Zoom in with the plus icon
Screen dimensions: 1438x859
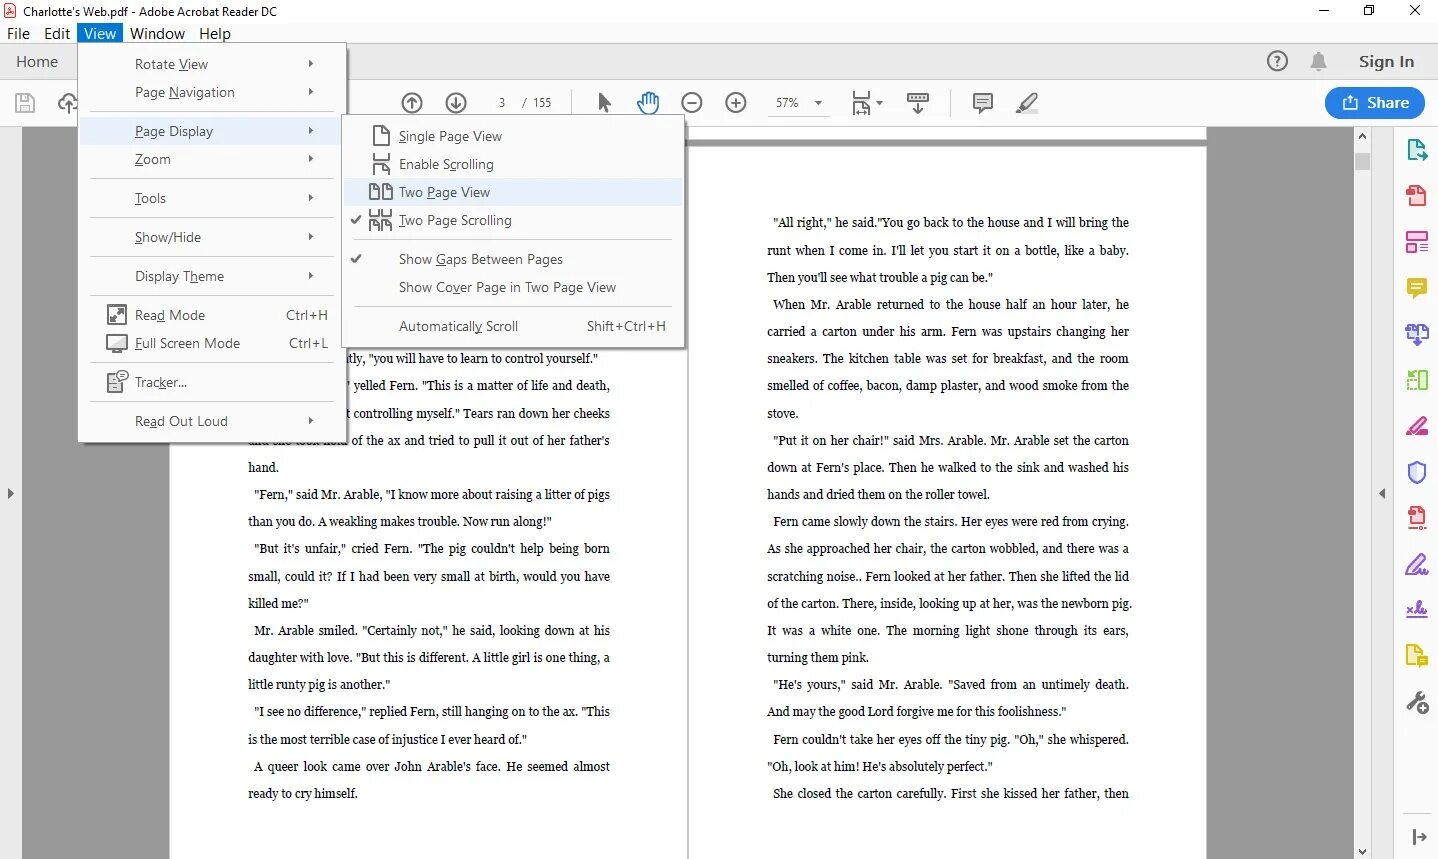(x=736, y=103)
